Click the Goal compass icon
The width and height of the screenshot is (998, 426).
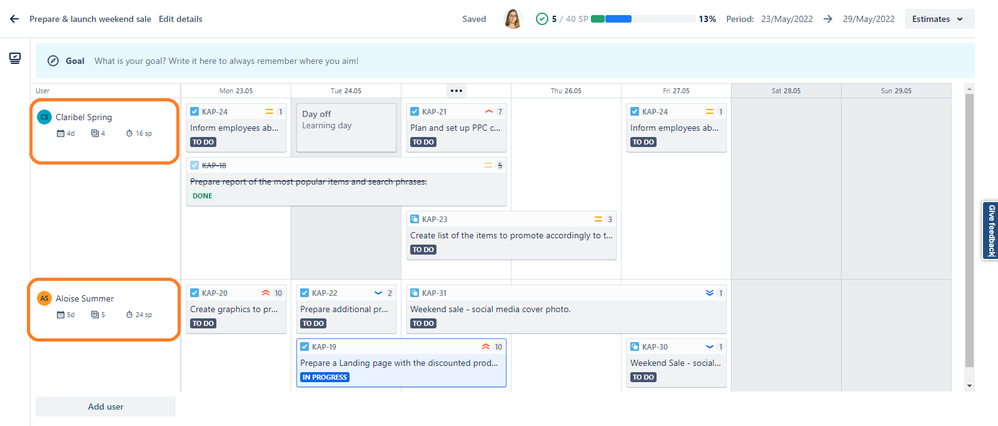tap(53, 61)
